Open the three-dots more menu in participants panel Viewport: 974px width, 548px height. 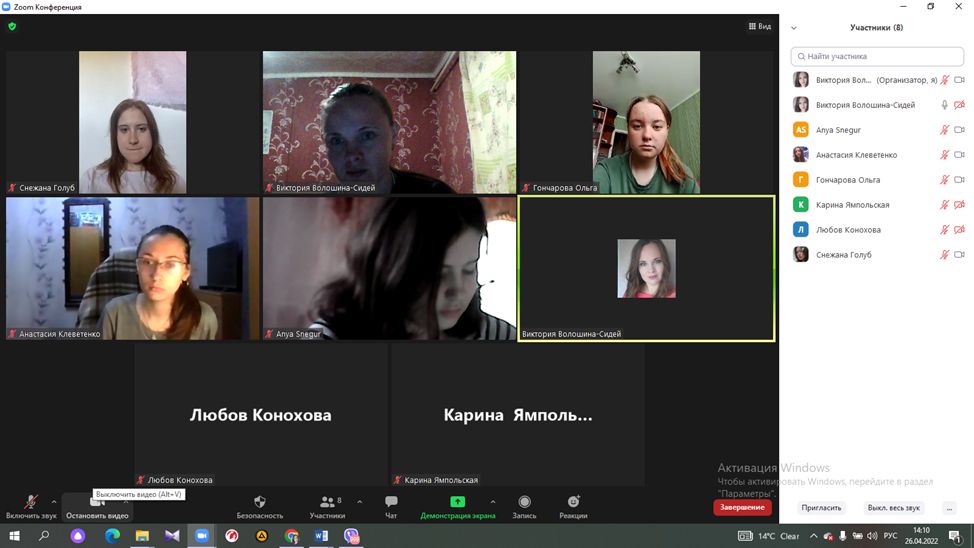[949, 508]
